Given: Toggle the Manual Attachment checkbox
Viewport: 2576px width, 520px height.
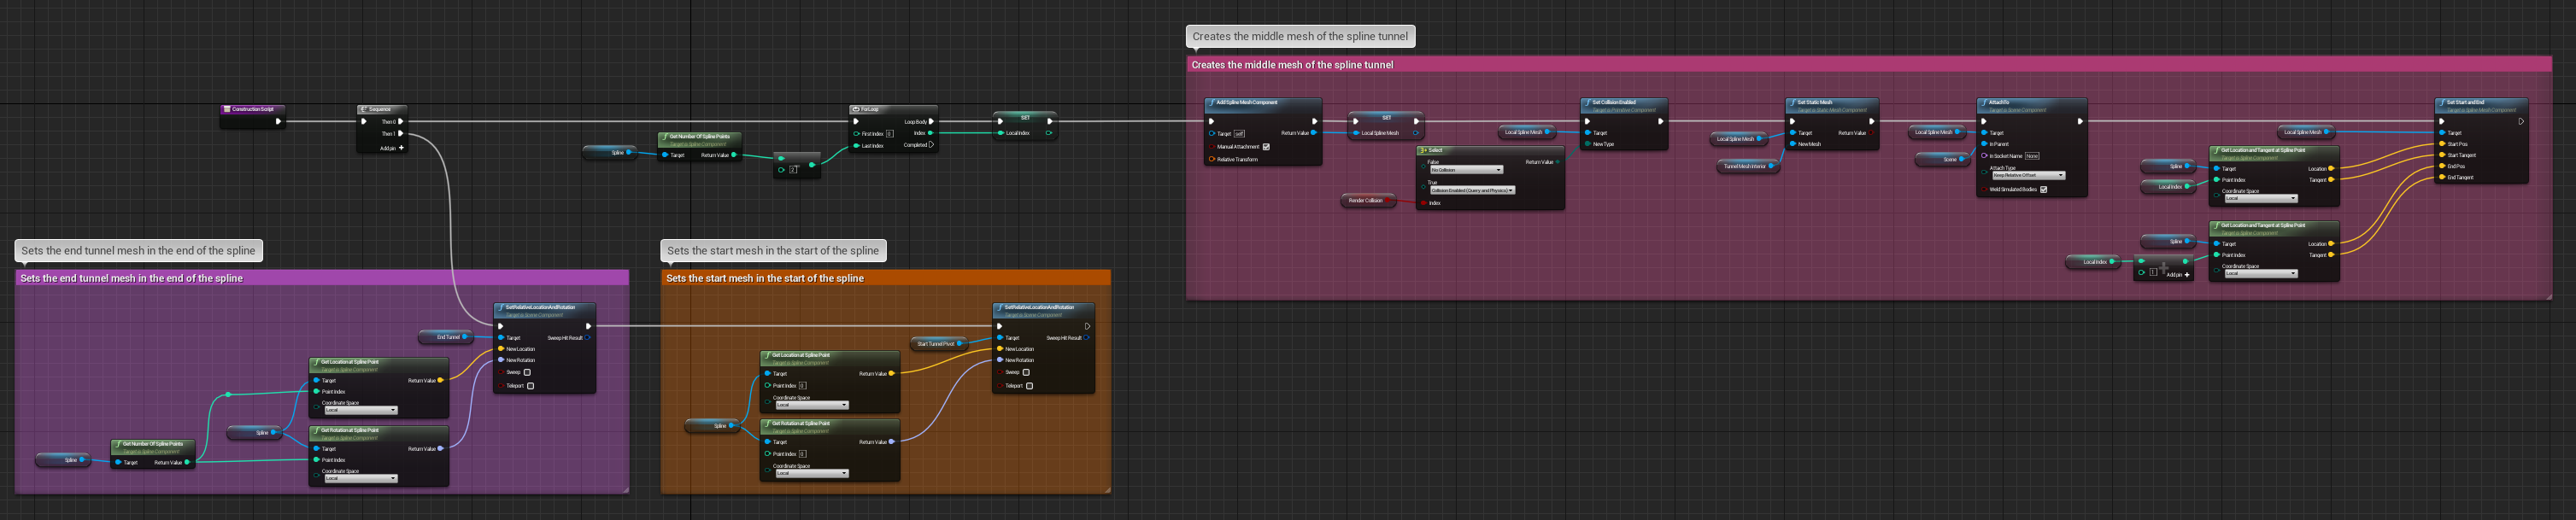Looking at the screenshot, I should (x=1266, y=147).
